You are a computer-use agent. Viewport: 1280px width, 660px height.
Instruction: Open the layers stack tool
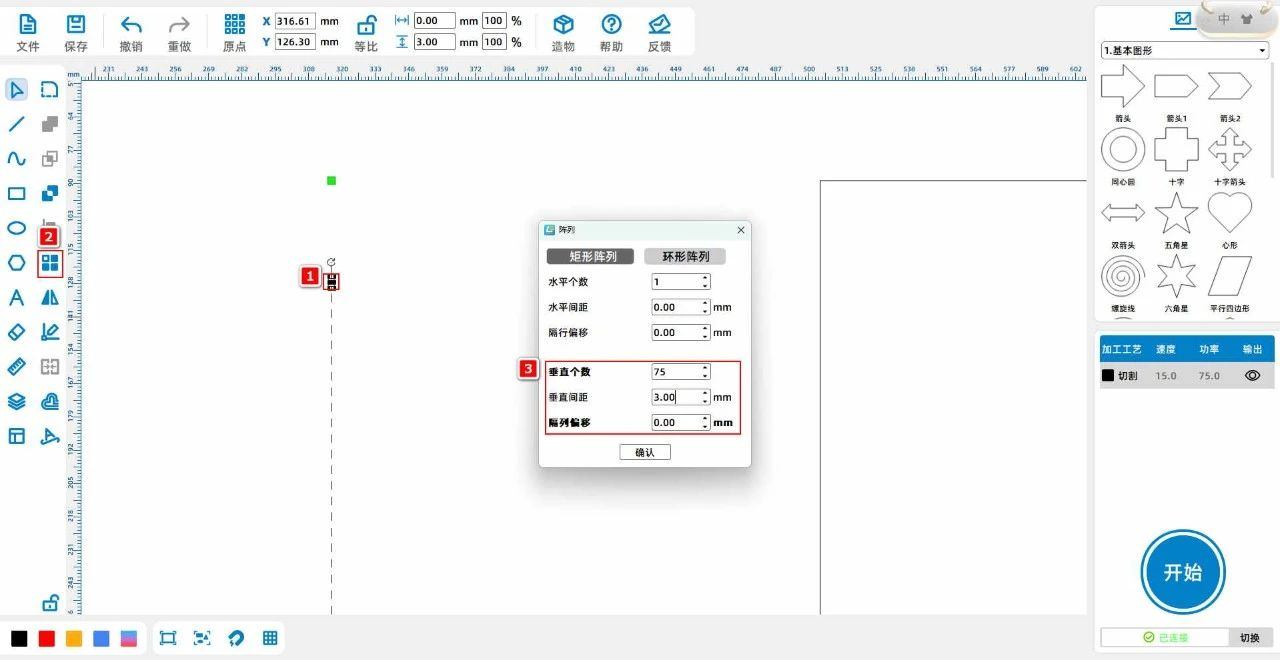[17, 401]
